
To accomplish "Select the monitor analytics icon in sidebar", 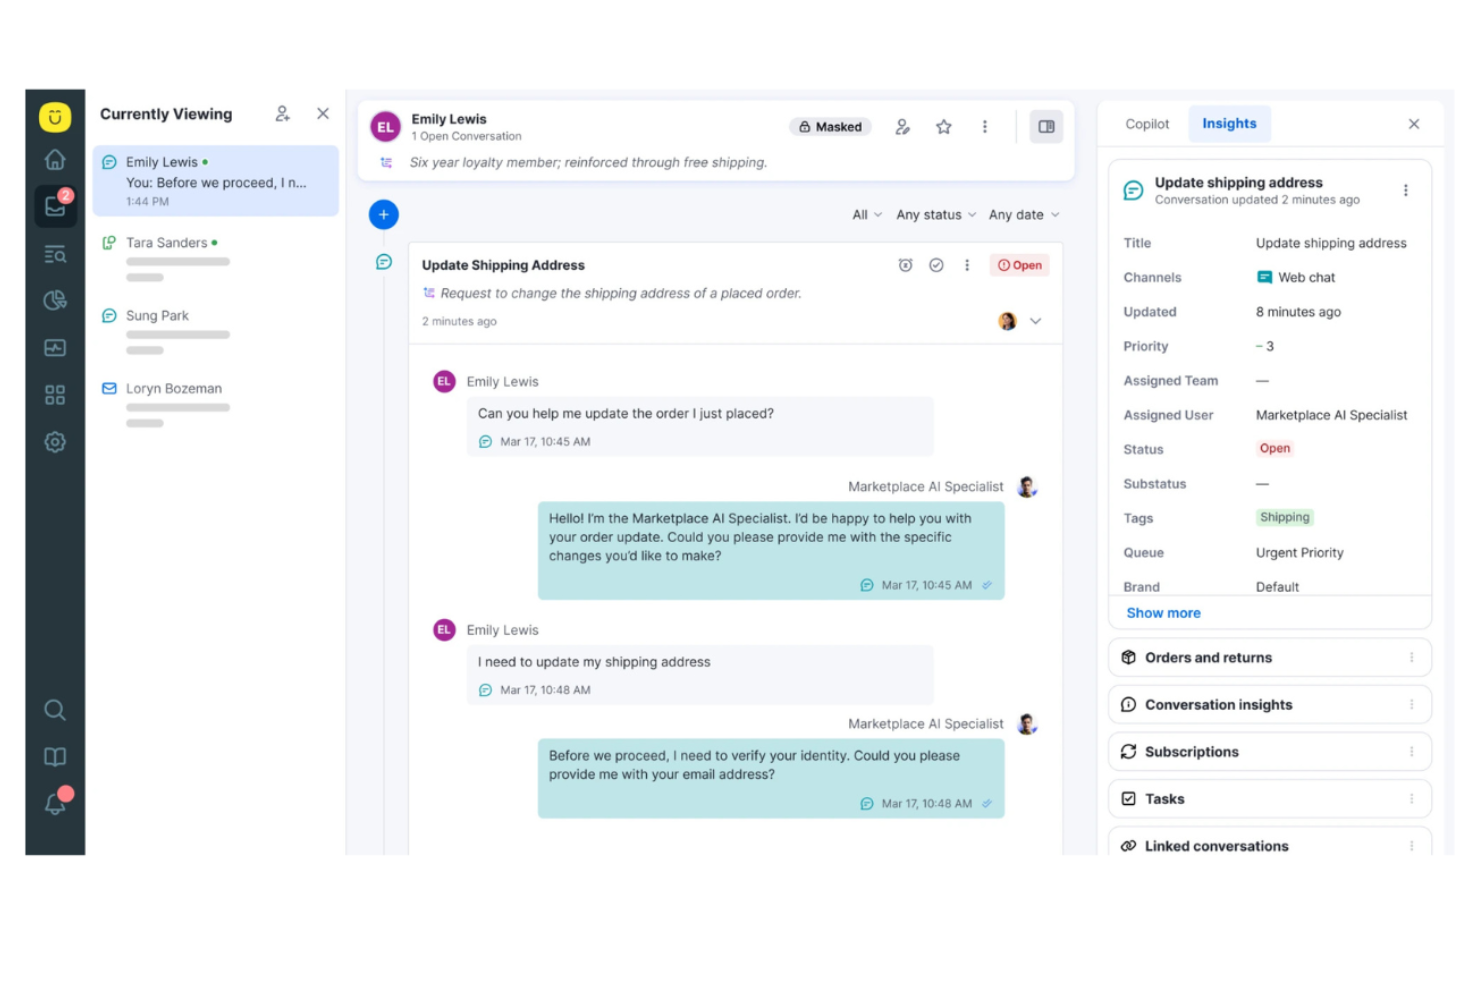I will [55, 348].
